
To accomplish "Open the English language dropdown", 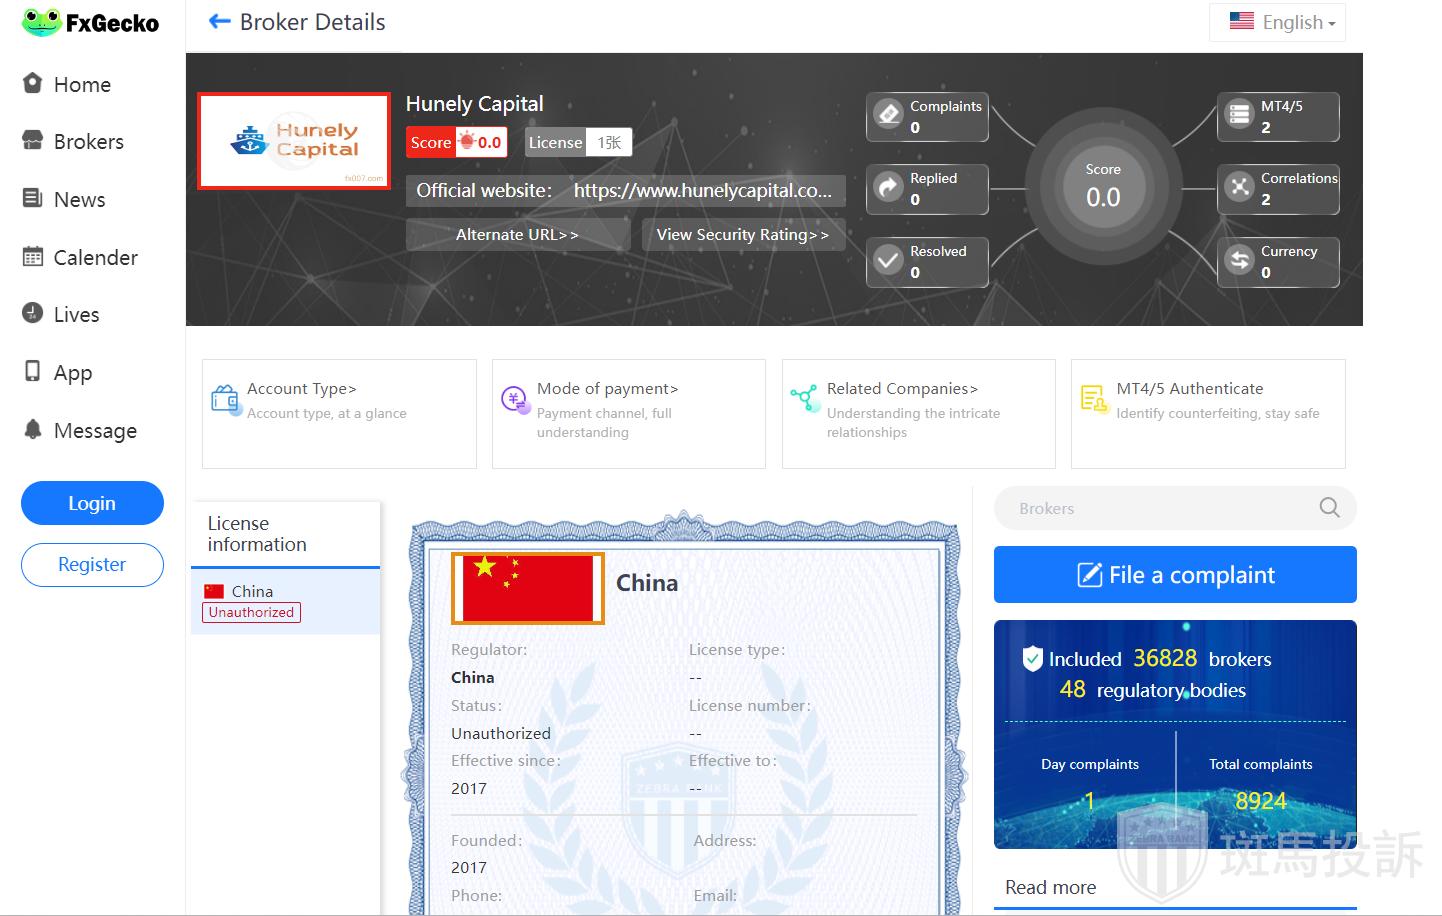I will click(x=1282, y=22).
